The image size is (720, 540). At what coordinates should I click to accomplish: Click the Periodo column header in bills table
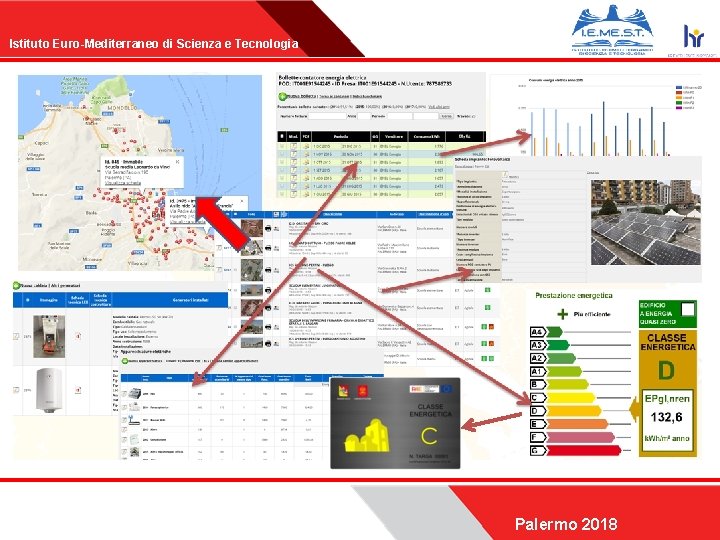pyautogui.click(x=341, y=136)
